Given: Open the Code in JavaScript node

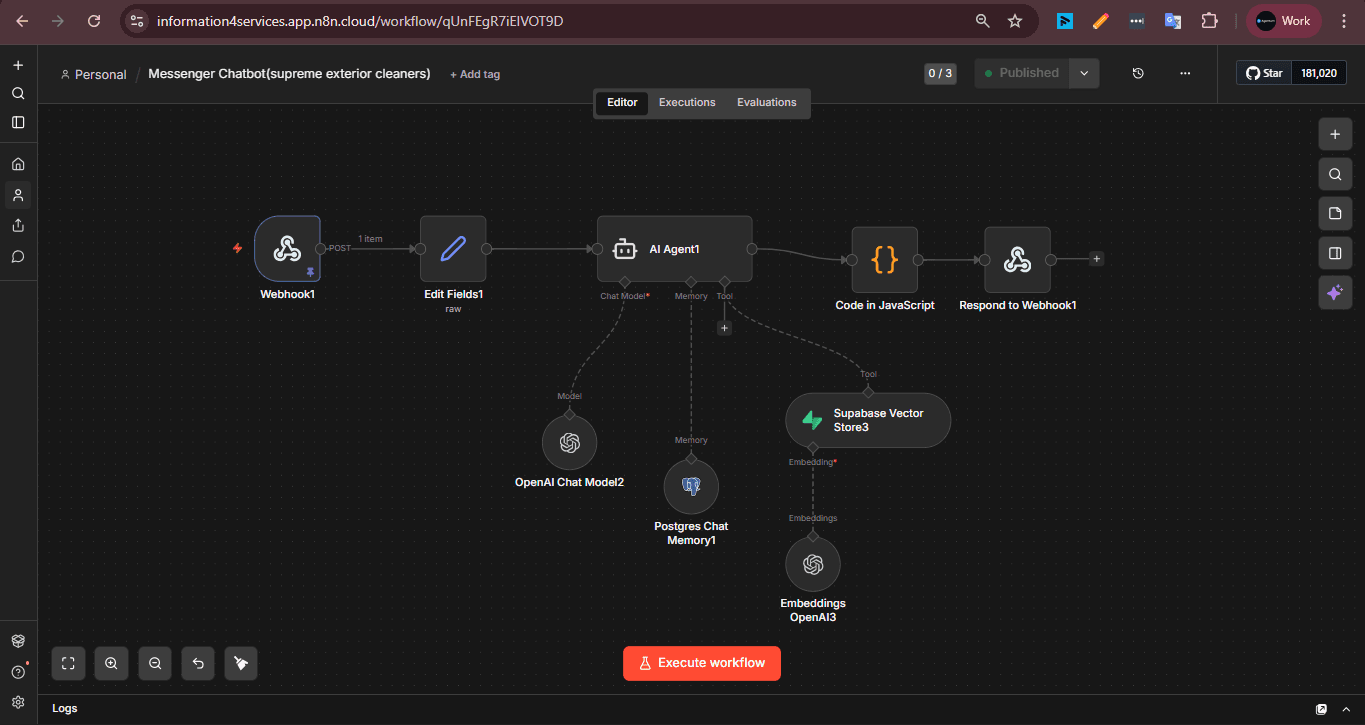Looking at the screenshot, I should click(x=885, y=260).
